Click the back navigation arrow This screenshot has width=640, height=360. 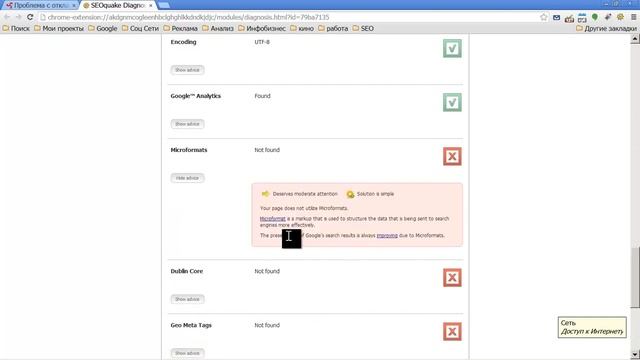pos(7,17)
